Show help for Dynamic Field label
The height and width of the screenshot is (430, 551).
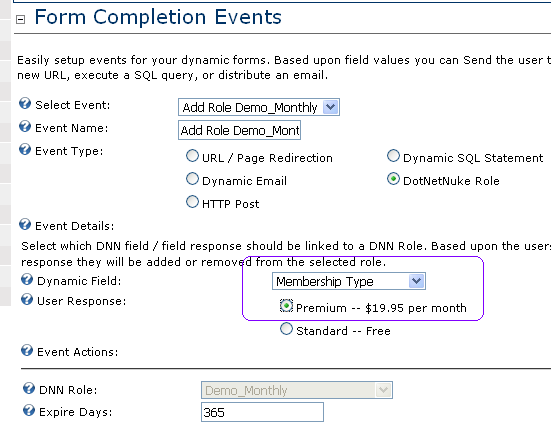(x=27, y=279)
